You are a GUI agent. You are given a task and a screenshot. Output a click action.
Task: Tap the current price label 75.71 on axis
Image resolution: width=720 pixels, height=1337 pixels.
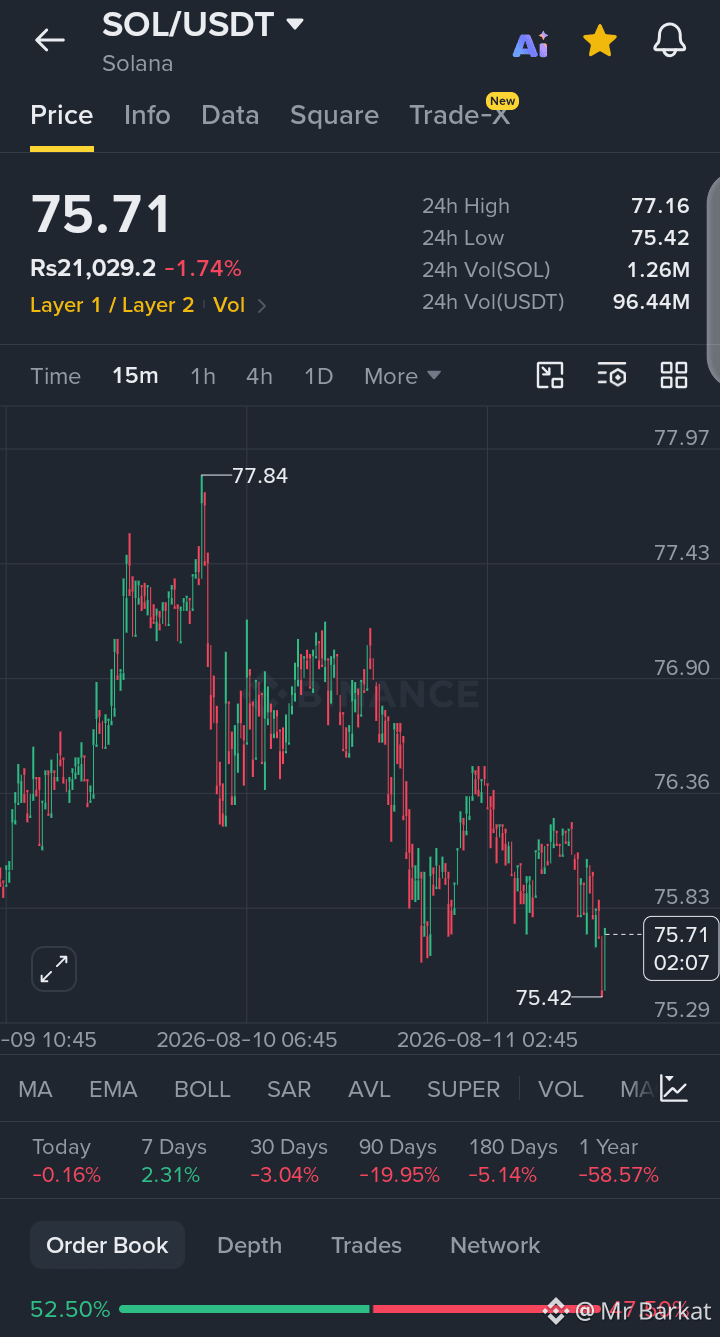point(680,948)
